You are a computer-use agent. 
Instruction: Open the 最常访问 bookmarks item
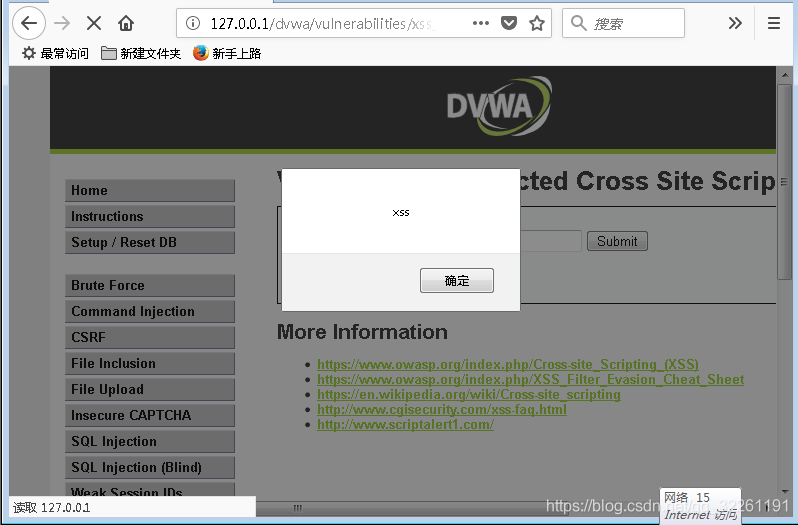pyautogui.click(x=55, y=53)
